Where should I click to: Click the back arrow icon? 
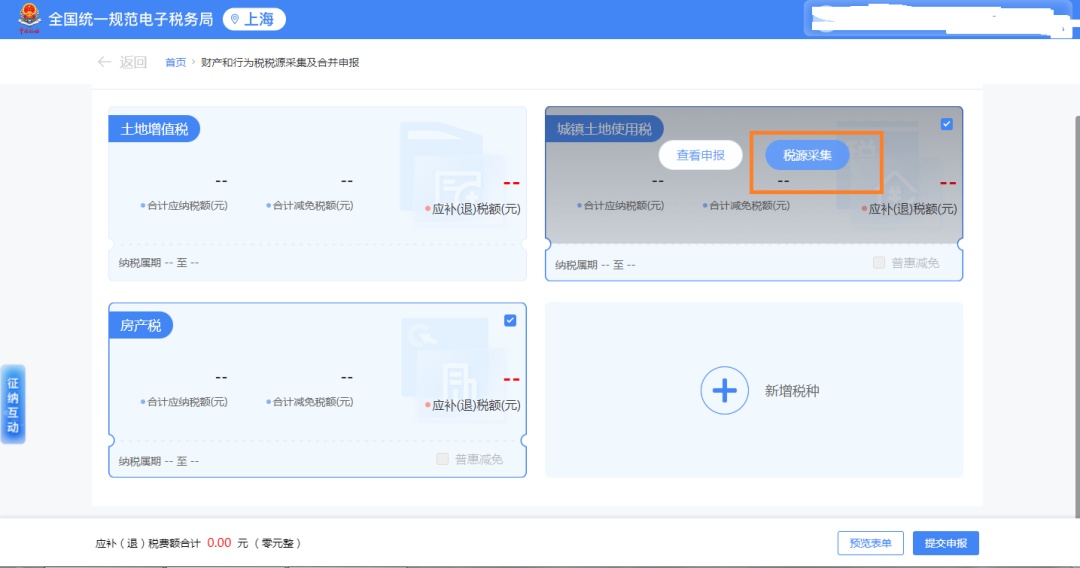point(104,62)
